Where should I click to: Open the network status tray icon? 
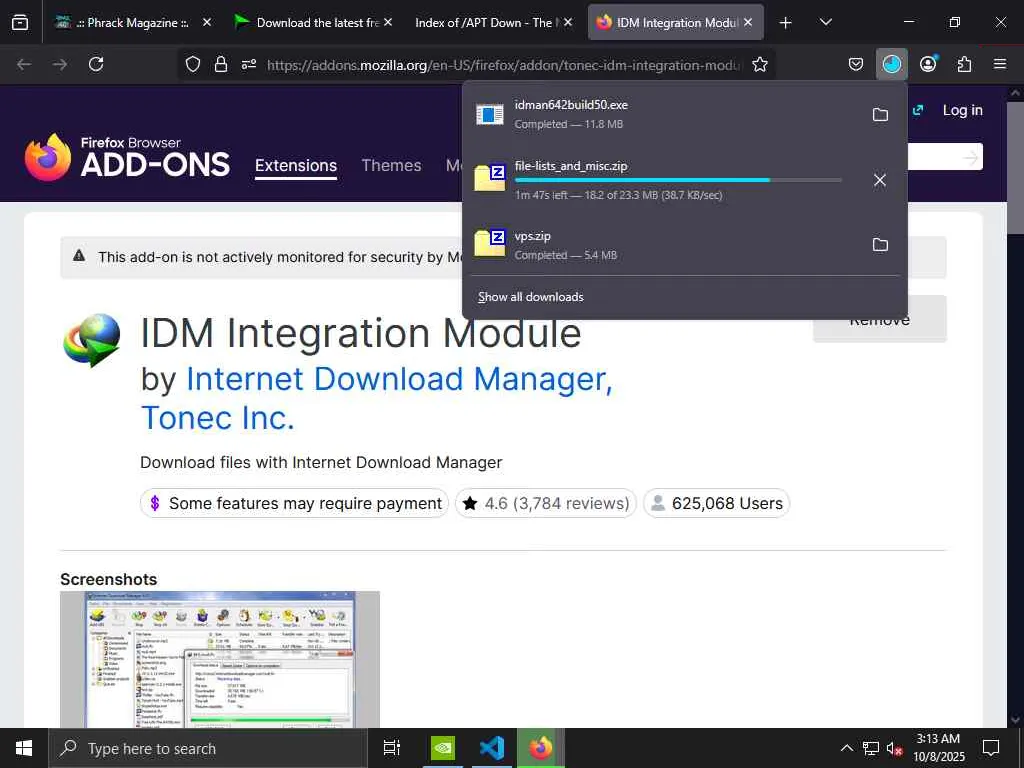871,748
